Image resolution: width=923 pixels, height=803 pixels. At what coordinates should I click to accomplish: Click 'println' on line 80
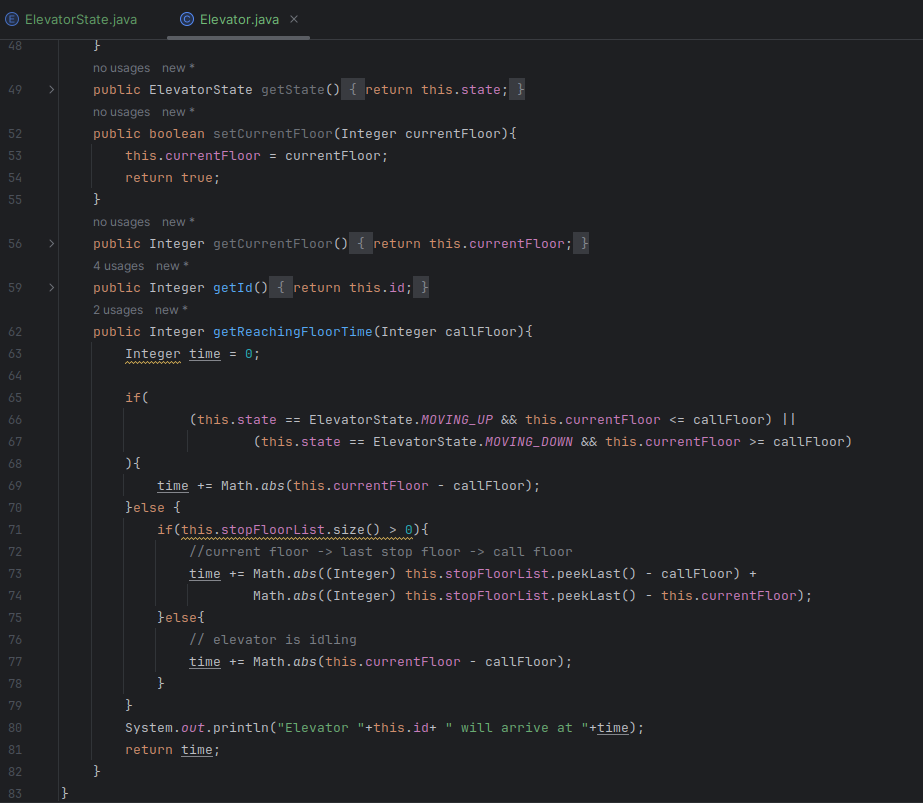[241, 728]
